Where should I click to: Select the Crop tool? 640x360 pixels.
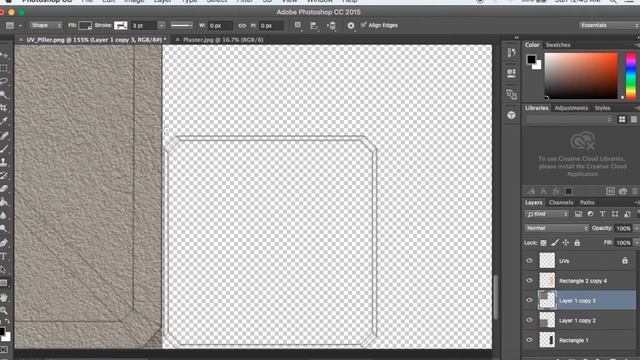4,108
